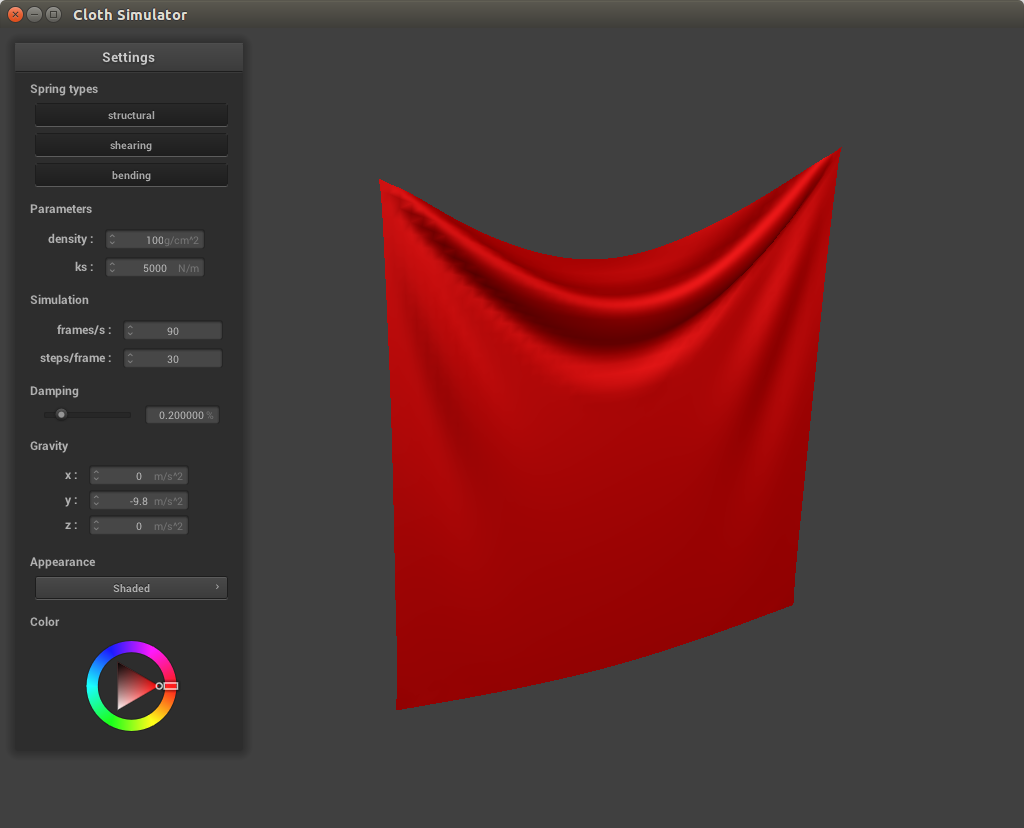Click the frames/s spinner arrows
Image resolution: width=1024 pixels, height=828 pixels.
click(130, 331)
